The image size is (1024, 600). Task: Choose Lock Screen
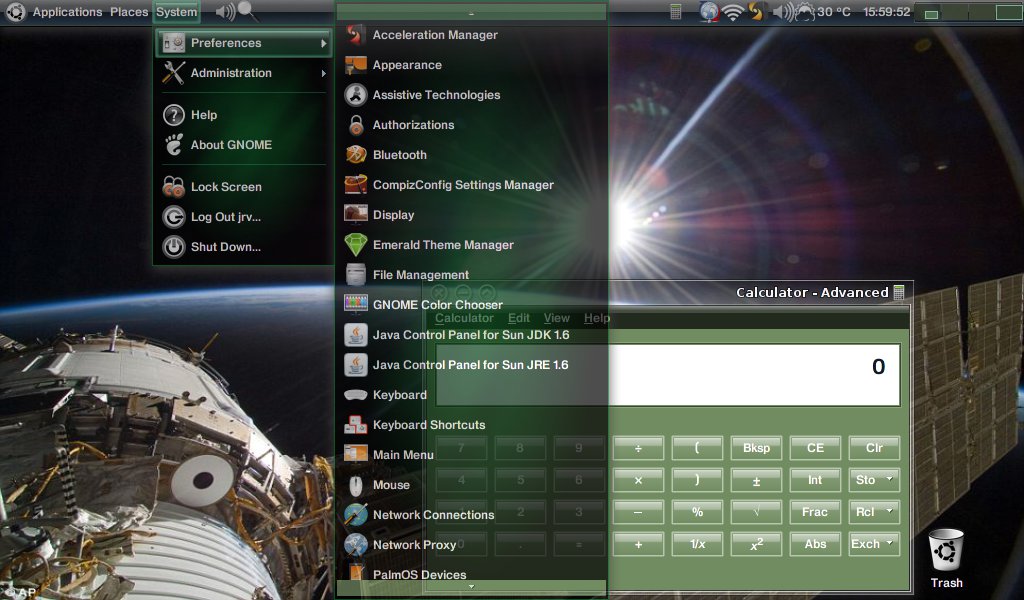244,187
